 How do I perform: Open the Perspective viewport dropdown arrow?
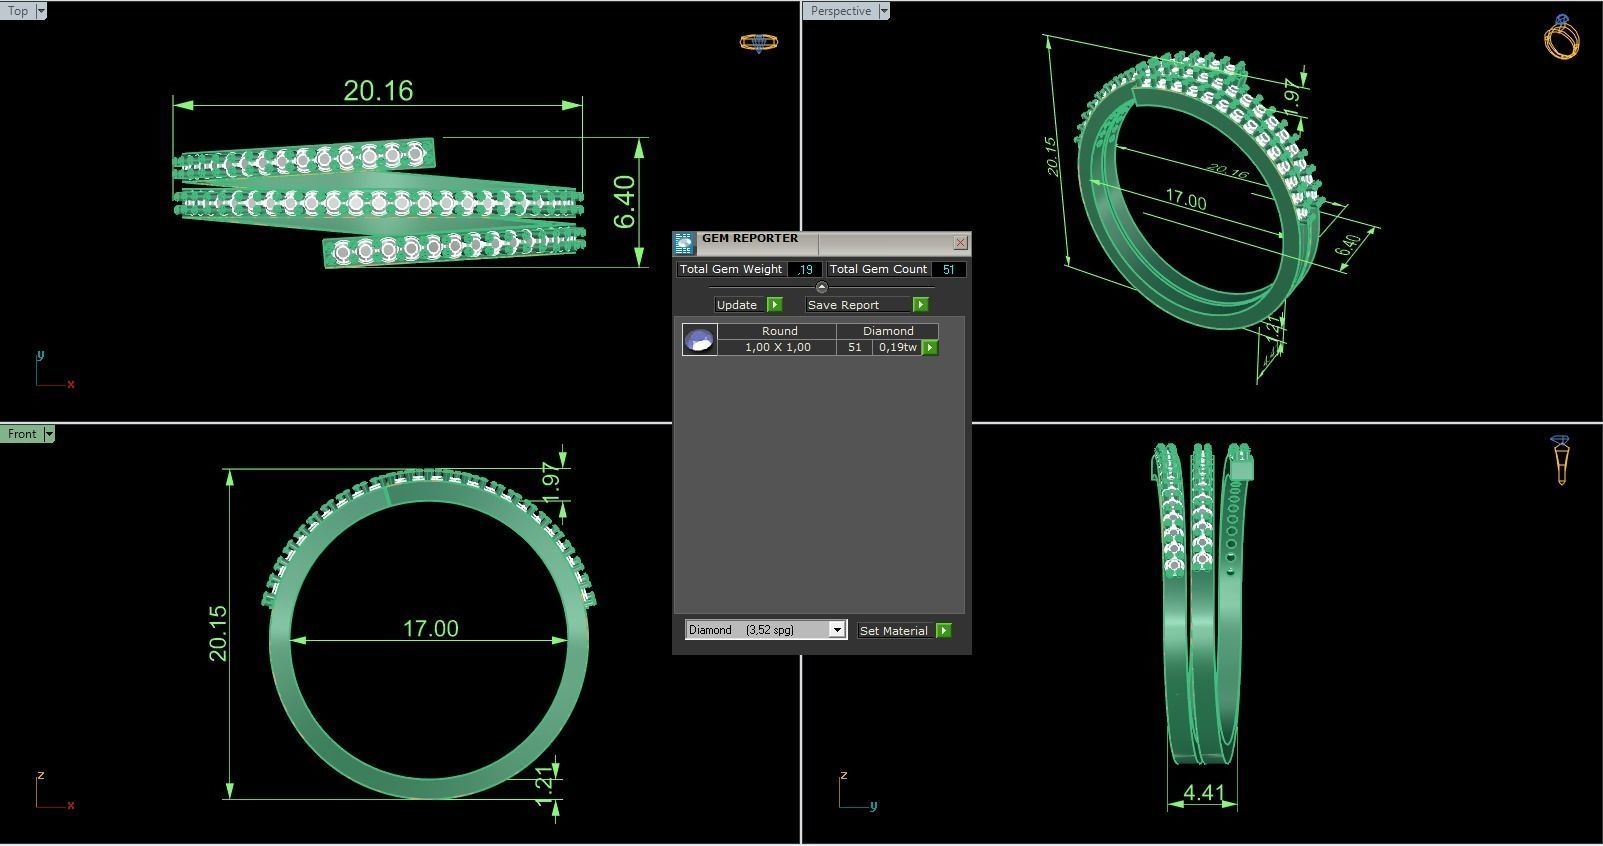(884, 11)
